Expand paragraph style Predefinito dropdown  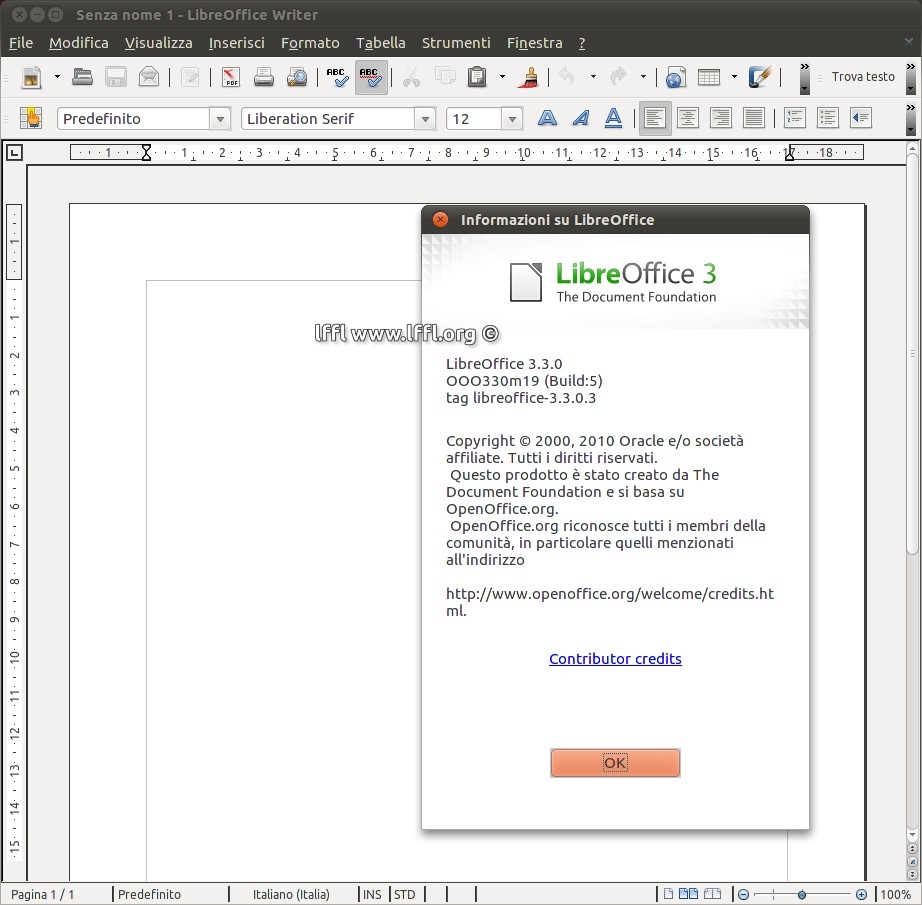220,119
